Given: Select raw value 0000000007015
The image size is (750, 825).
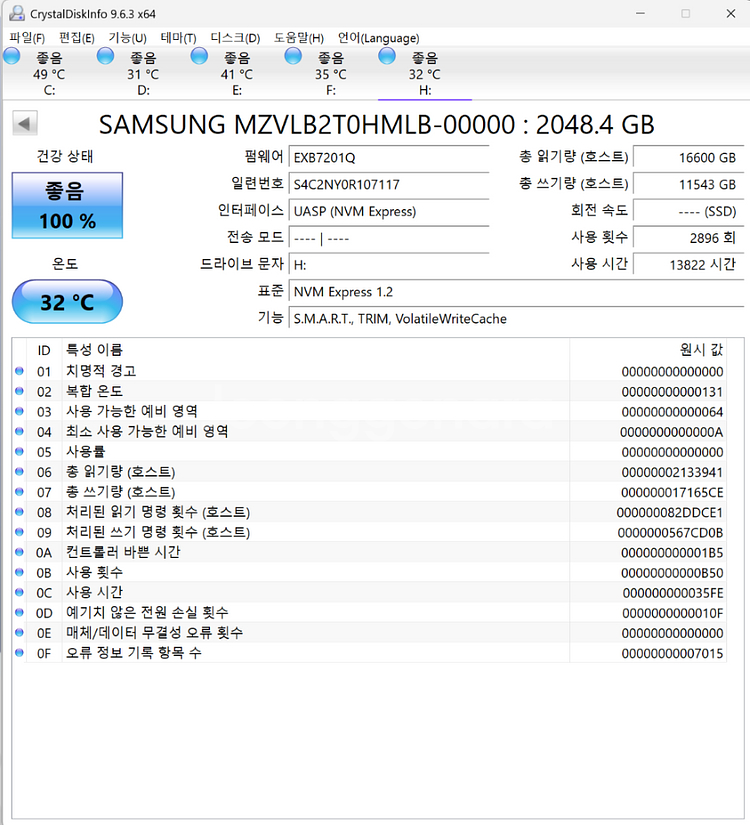Looking at the screenshot, I should 672,653.
